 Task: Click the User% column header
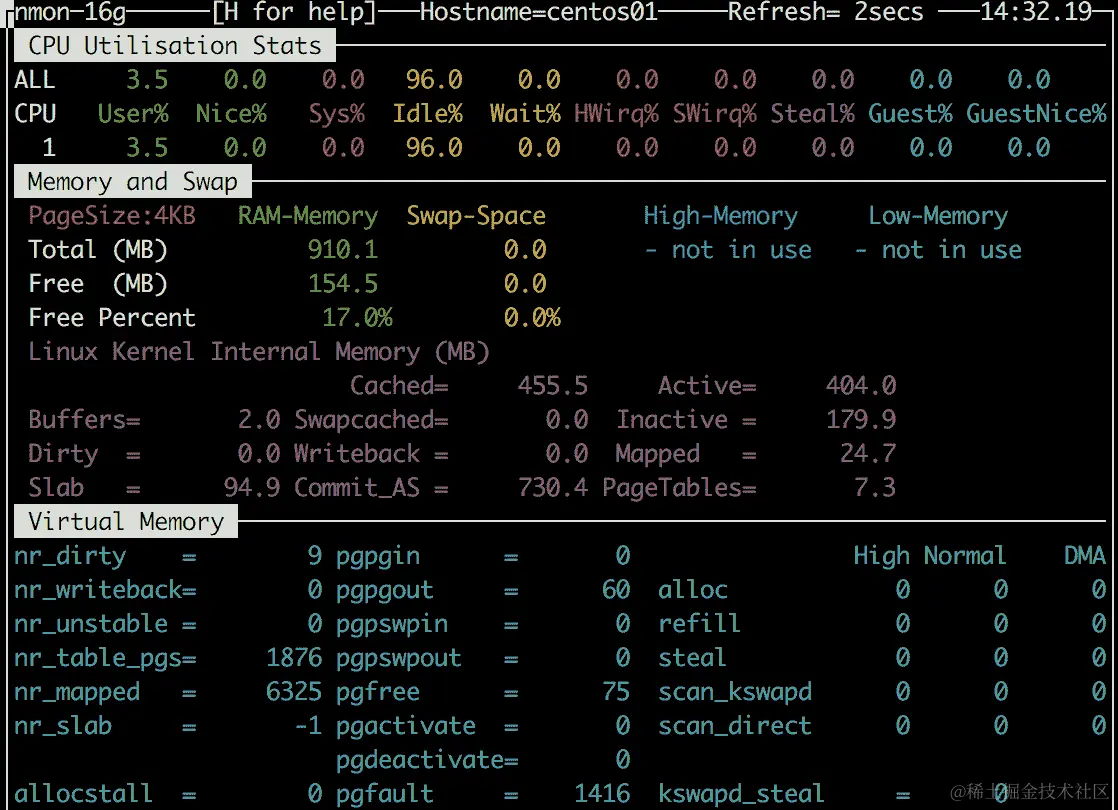coord(133,113)
